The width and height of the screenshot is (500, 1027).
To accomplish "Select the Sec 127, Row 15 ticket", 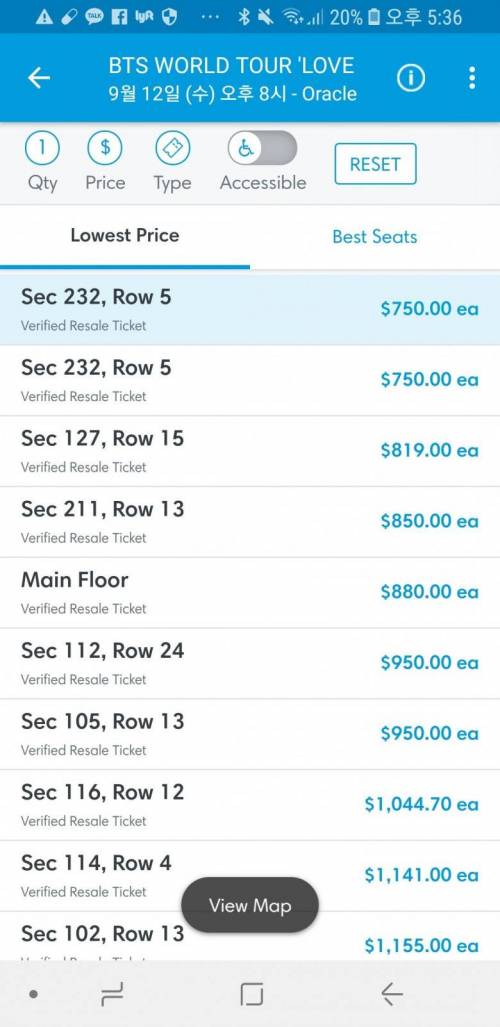I will pos(250,451).
